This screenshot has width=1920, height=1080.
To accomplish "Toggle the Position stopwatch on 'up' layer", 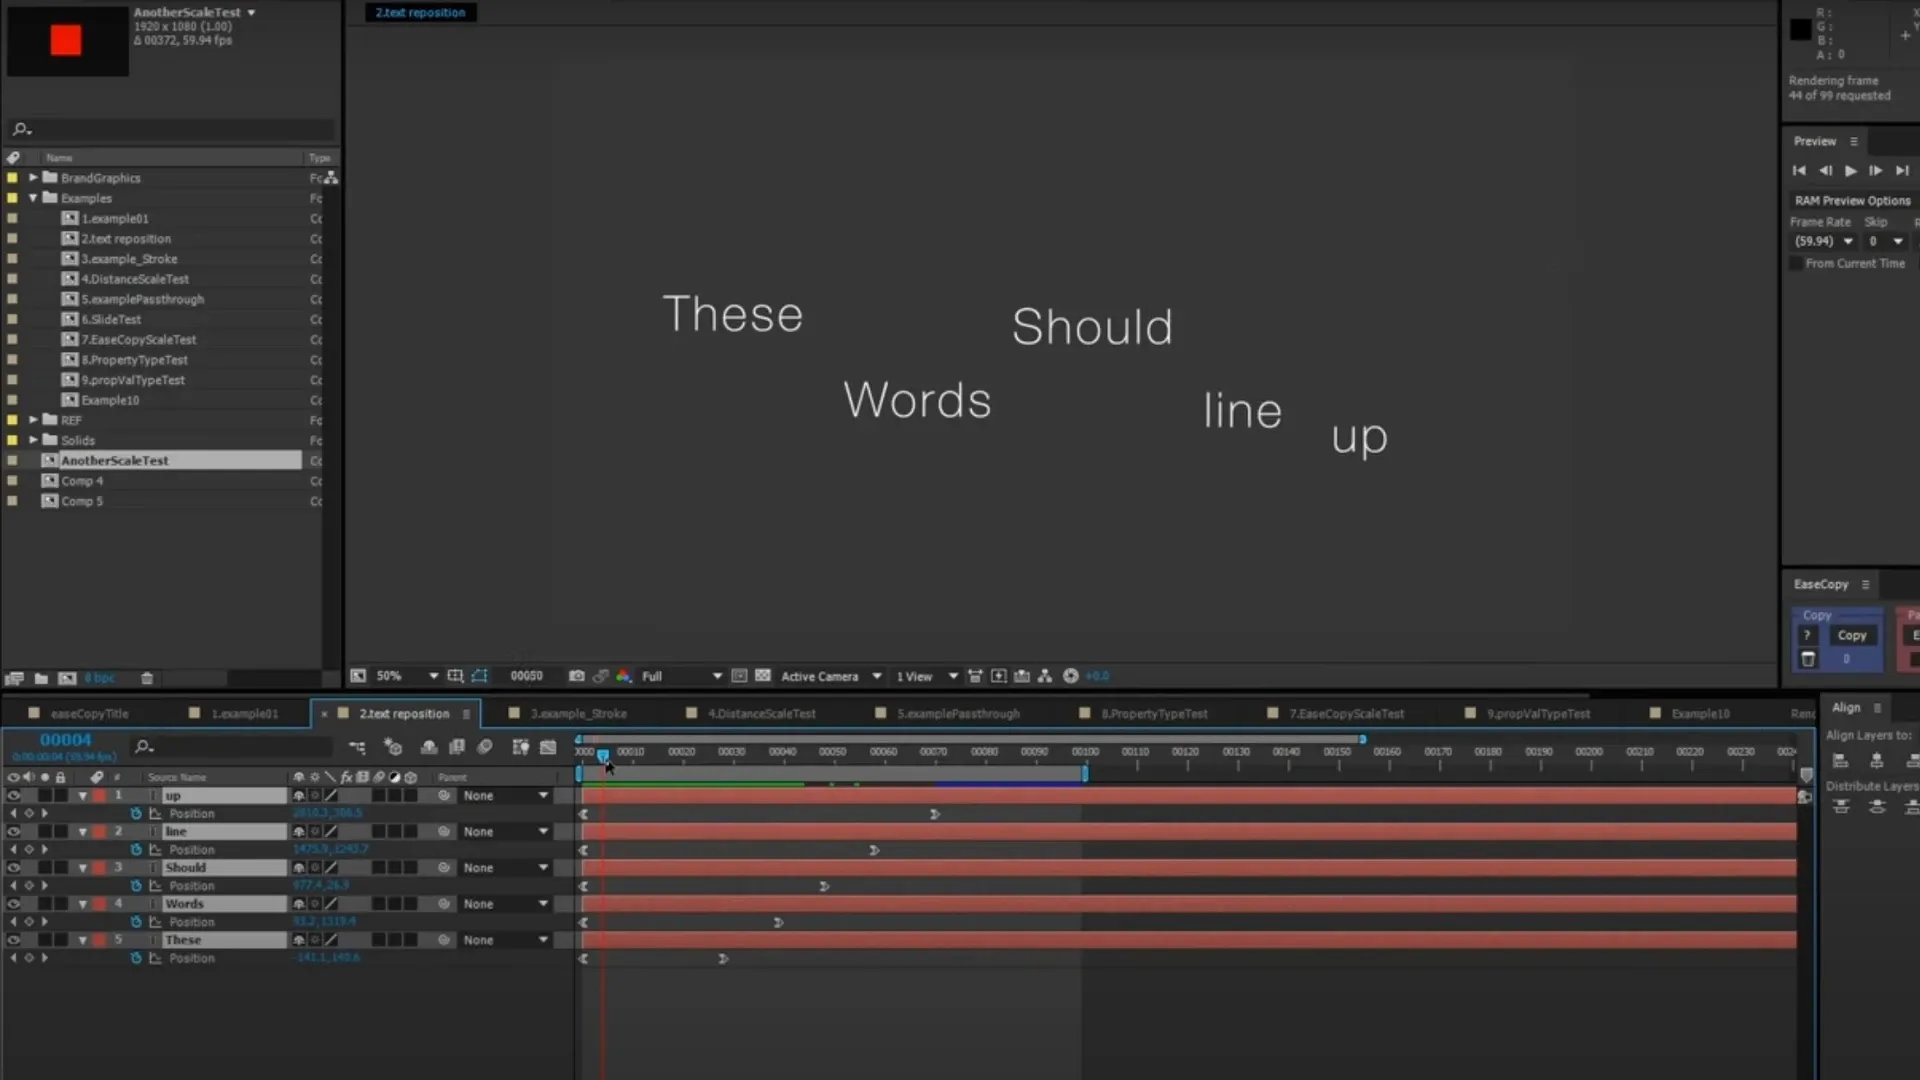I will pos(136,814).
